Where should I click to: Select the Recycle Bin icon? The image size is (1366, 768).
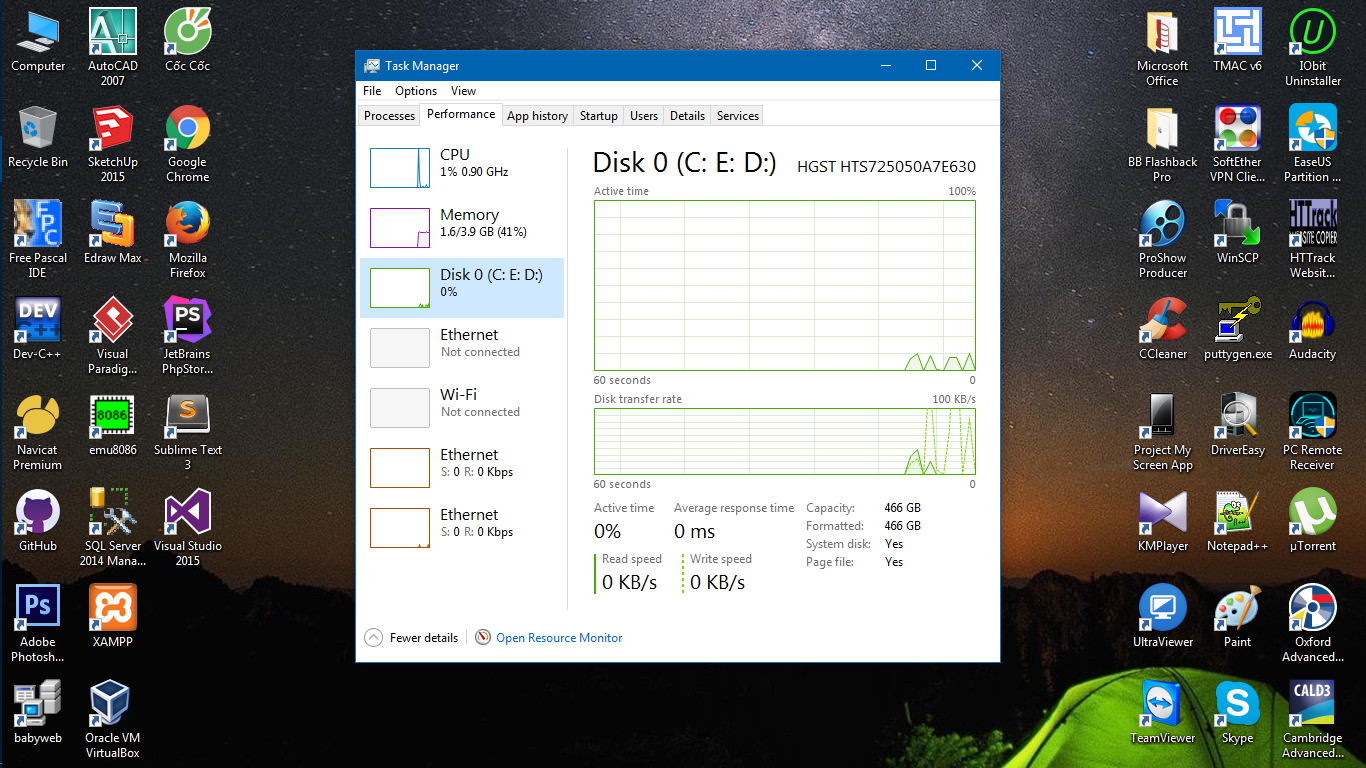click(38, 135)
